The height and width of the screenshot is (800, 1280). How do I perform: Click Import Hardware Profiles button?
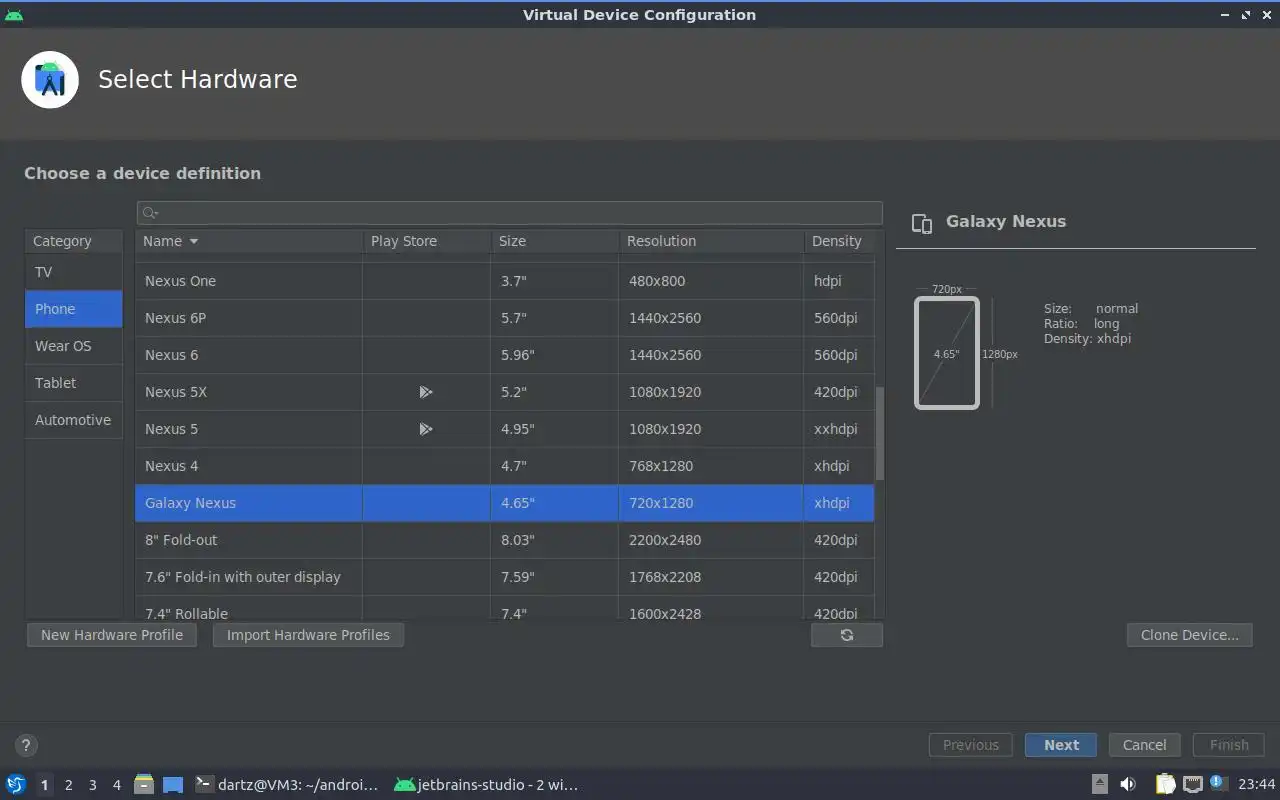tap(308, 635)
